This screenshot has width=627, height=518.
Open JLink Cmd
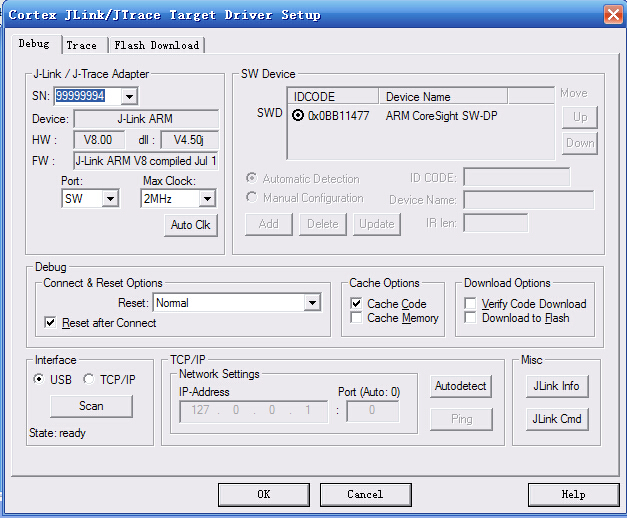(557, 419)
